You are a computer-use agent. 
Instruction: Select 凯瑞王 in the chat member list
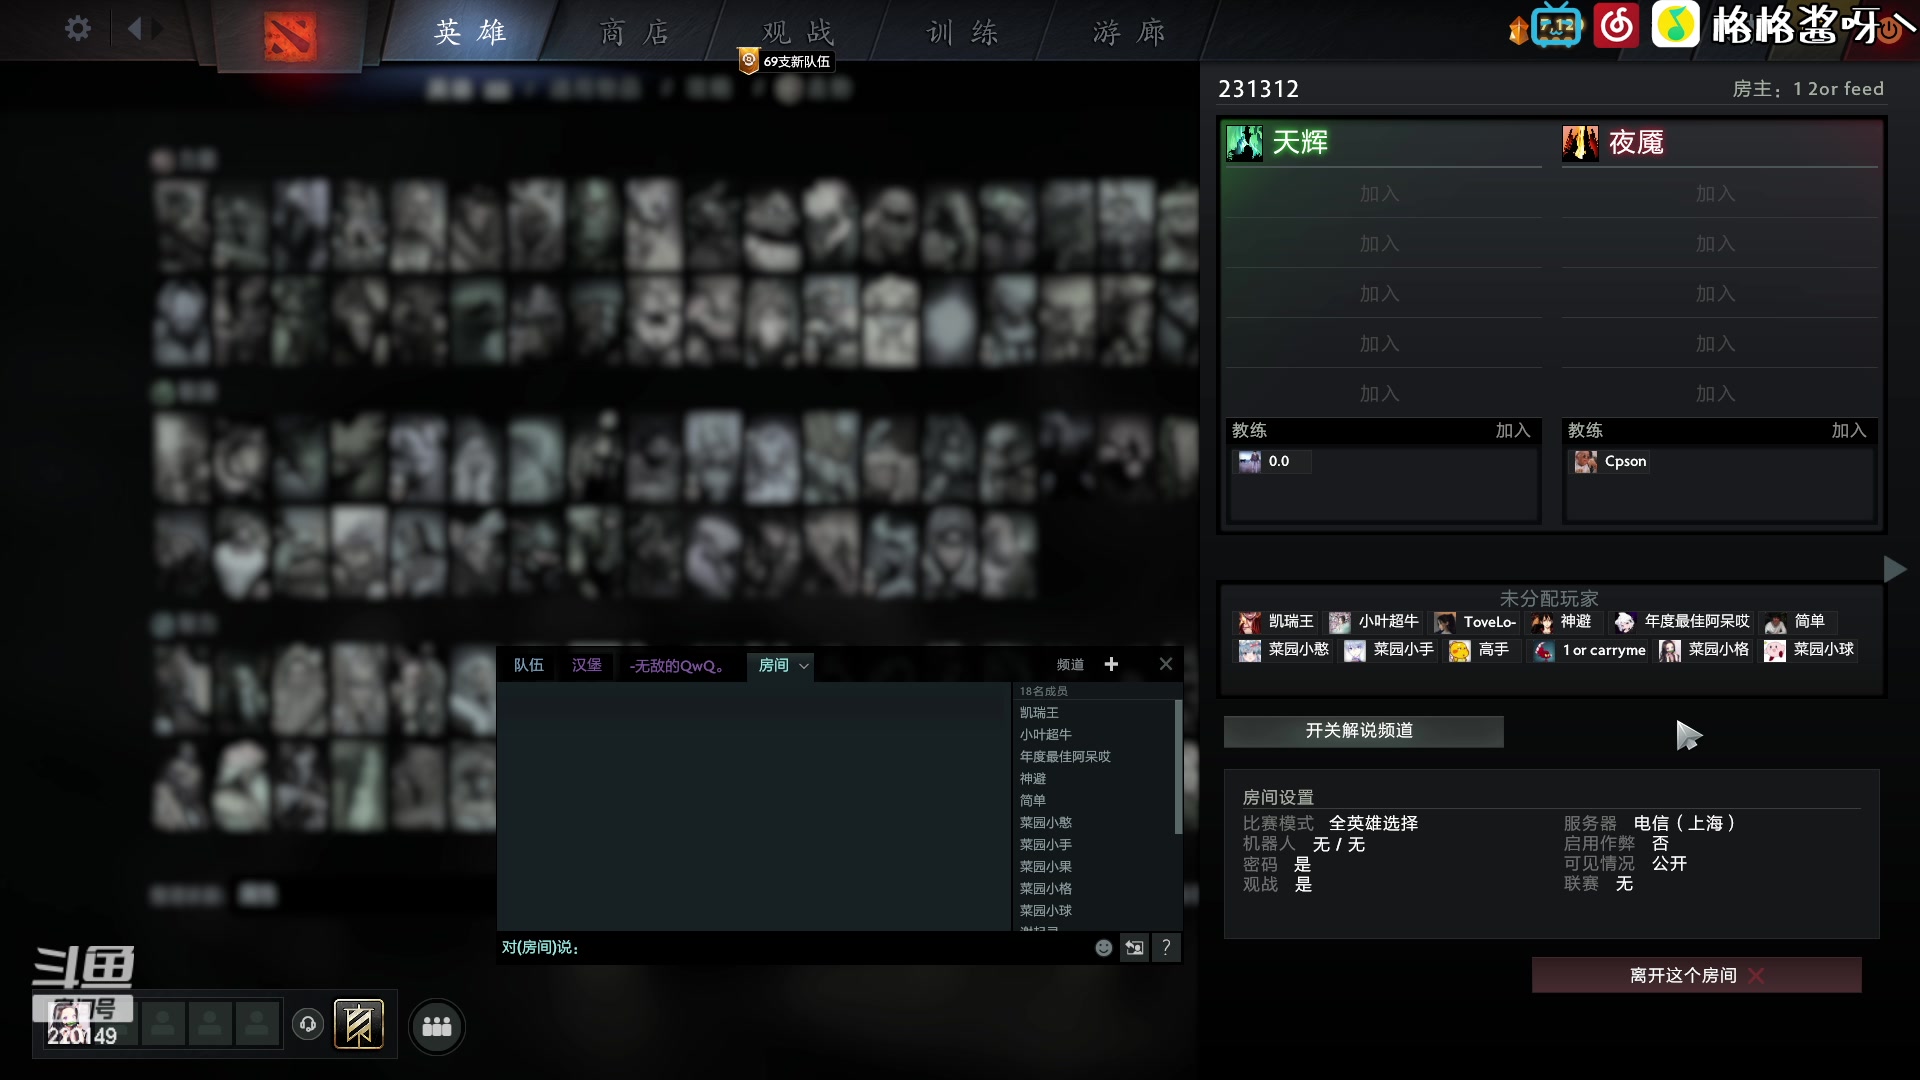1039,713
